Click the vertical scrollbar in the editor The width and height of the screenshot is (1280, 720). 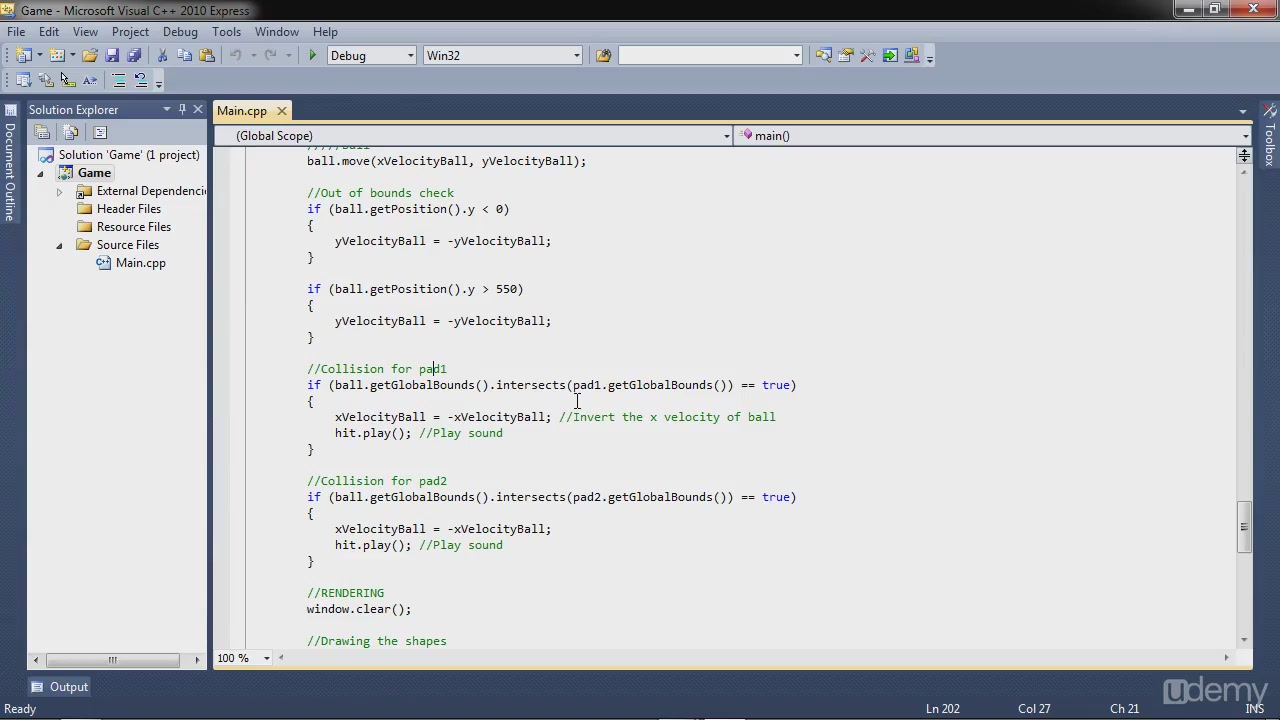click(x=1245, y=525)
